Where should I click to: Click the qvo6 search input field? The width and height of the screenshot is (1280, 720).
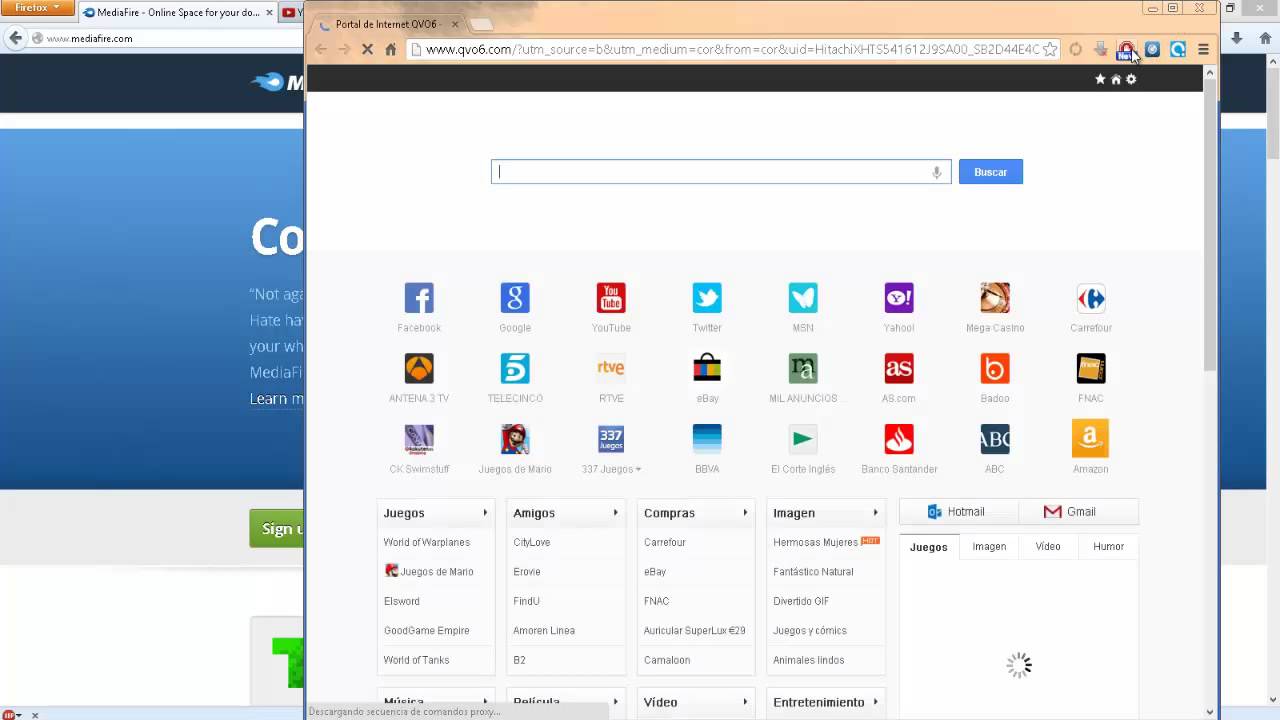[720, 172]
